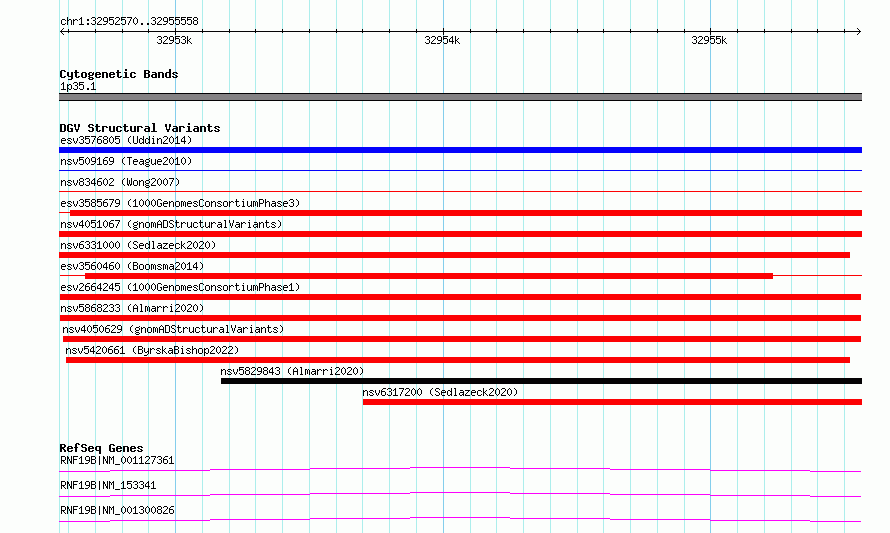Select the magenta RNF19B NM_153341 transcript line
The width and height of the screenshot is (890, 533).
coord(460,494)
